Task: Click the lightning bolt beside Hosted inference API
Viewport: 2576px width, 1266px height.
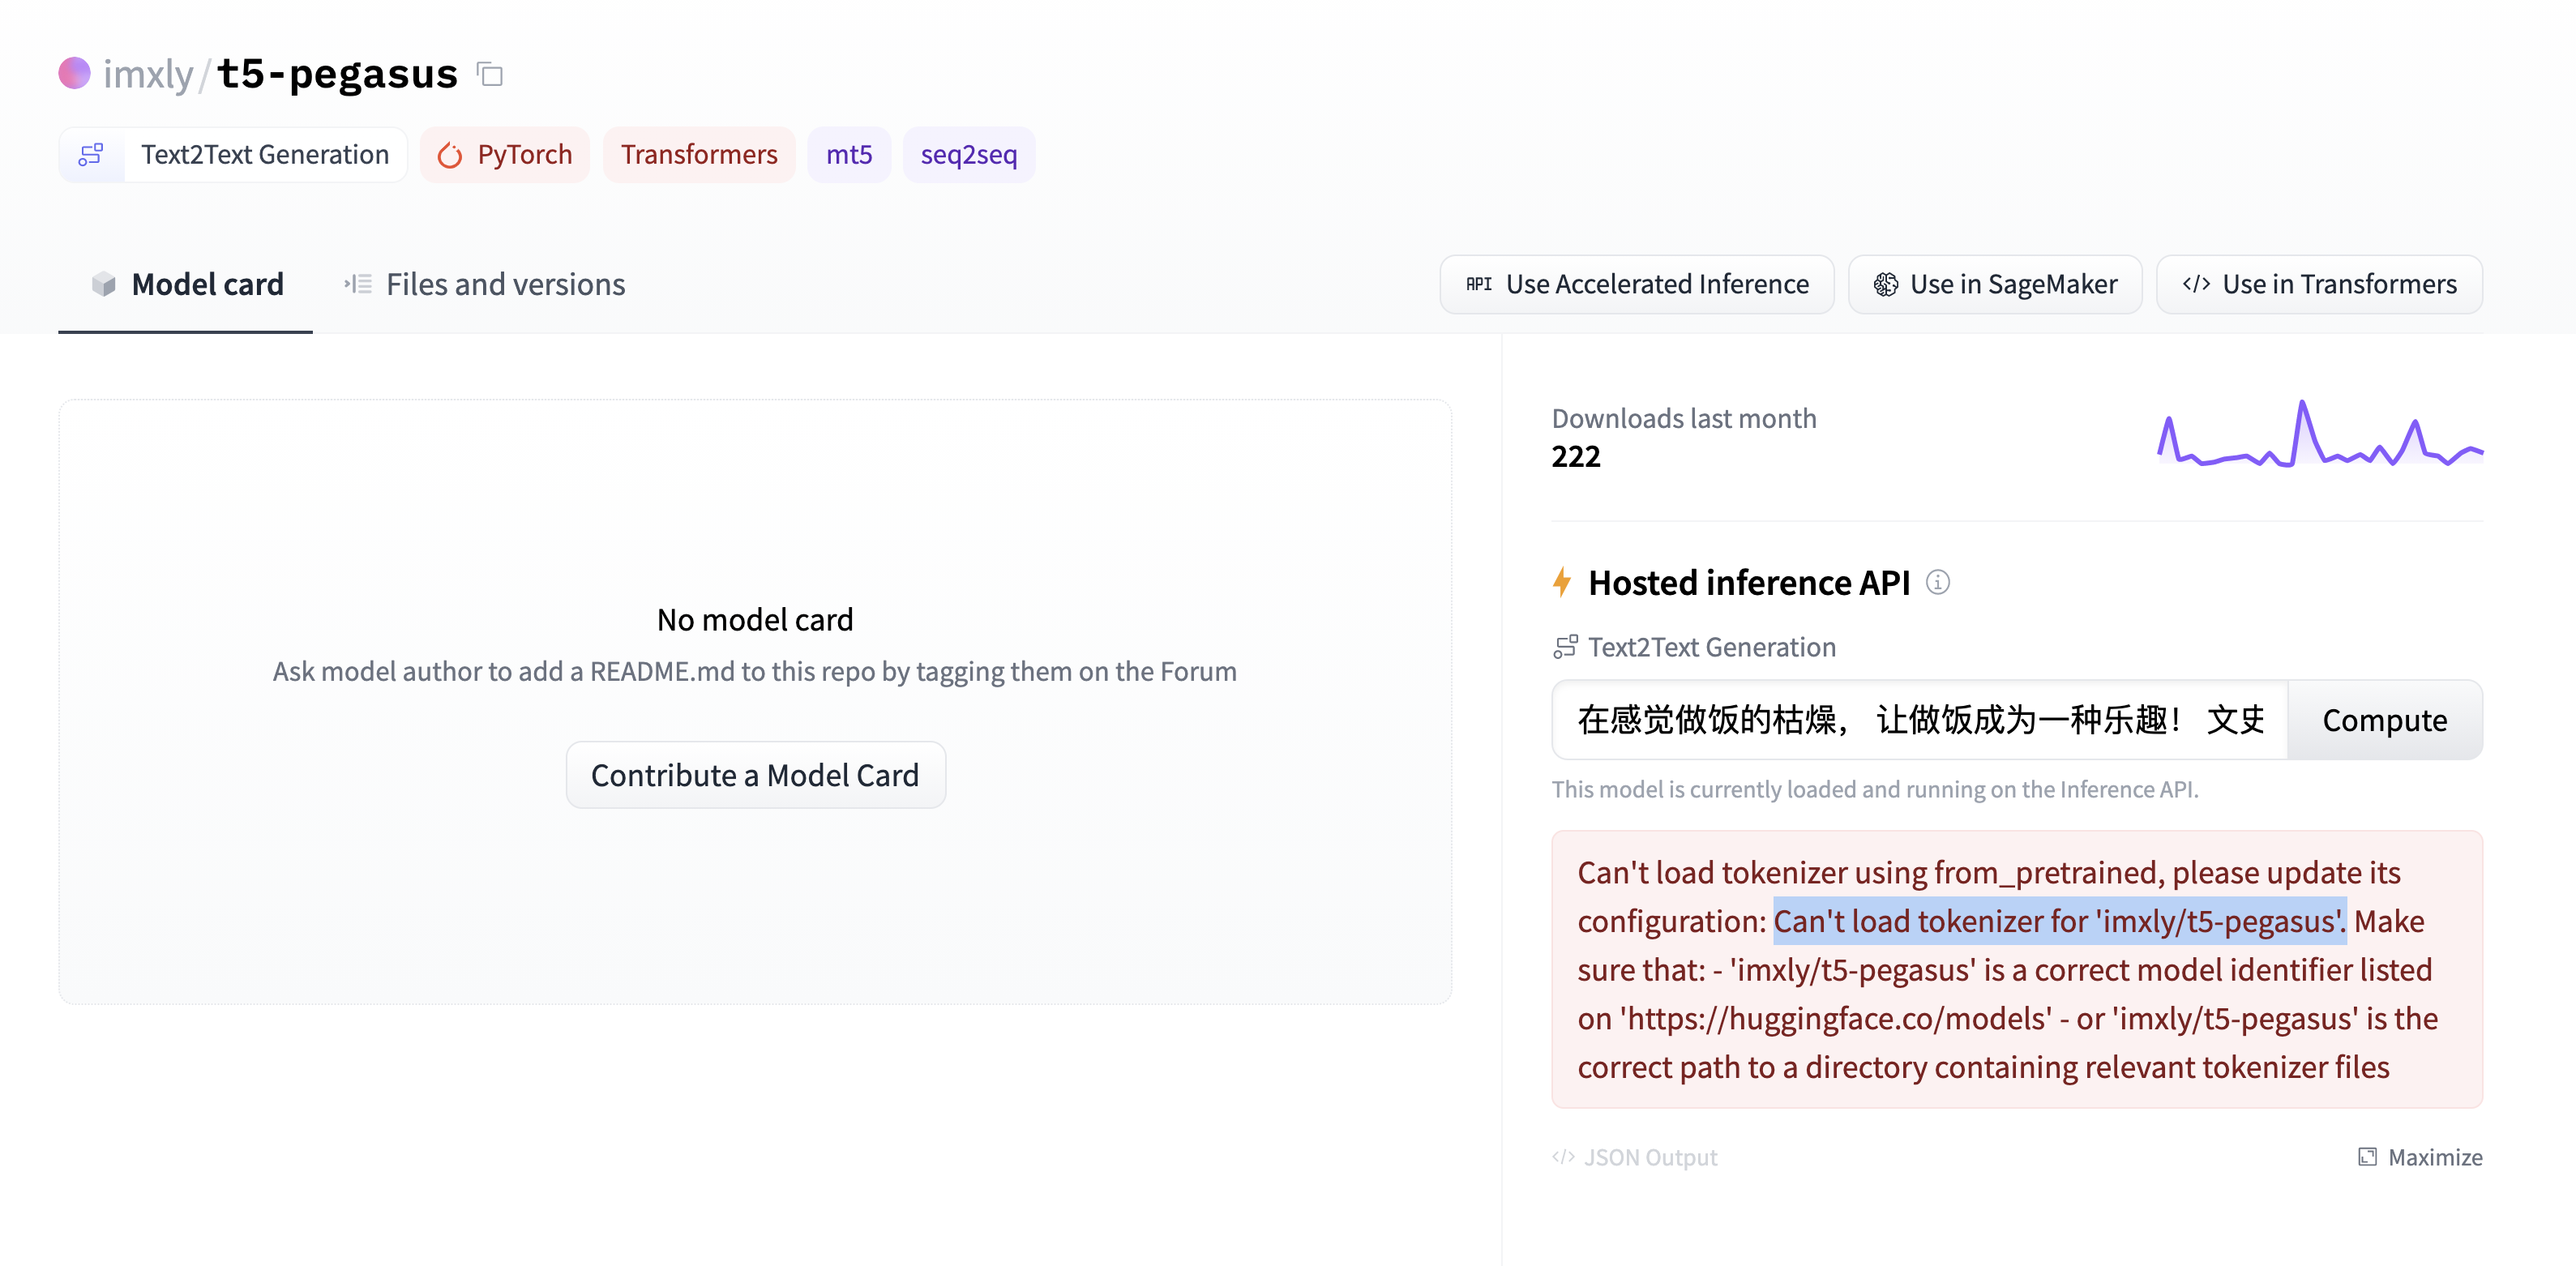Action: tap(1562, 582)
